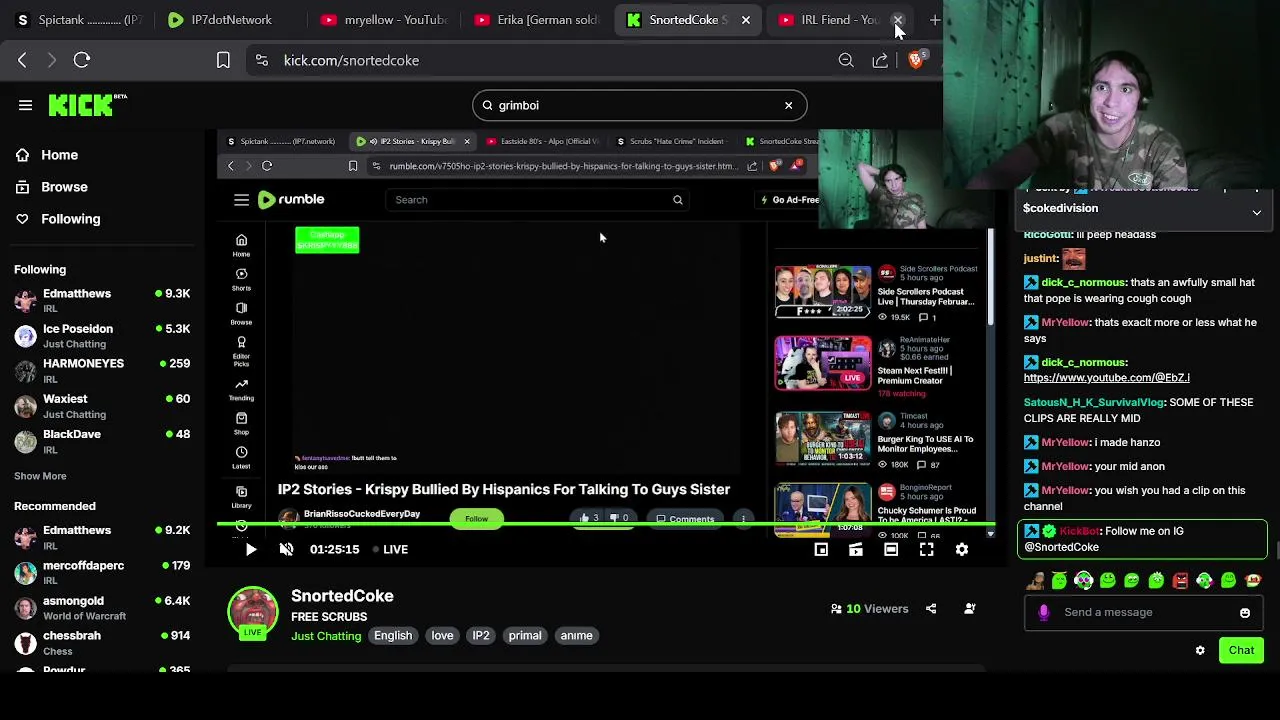Select the IP2 tag
The width and height of the screenshot is (1280, 720).
click(x=481, y=636)
